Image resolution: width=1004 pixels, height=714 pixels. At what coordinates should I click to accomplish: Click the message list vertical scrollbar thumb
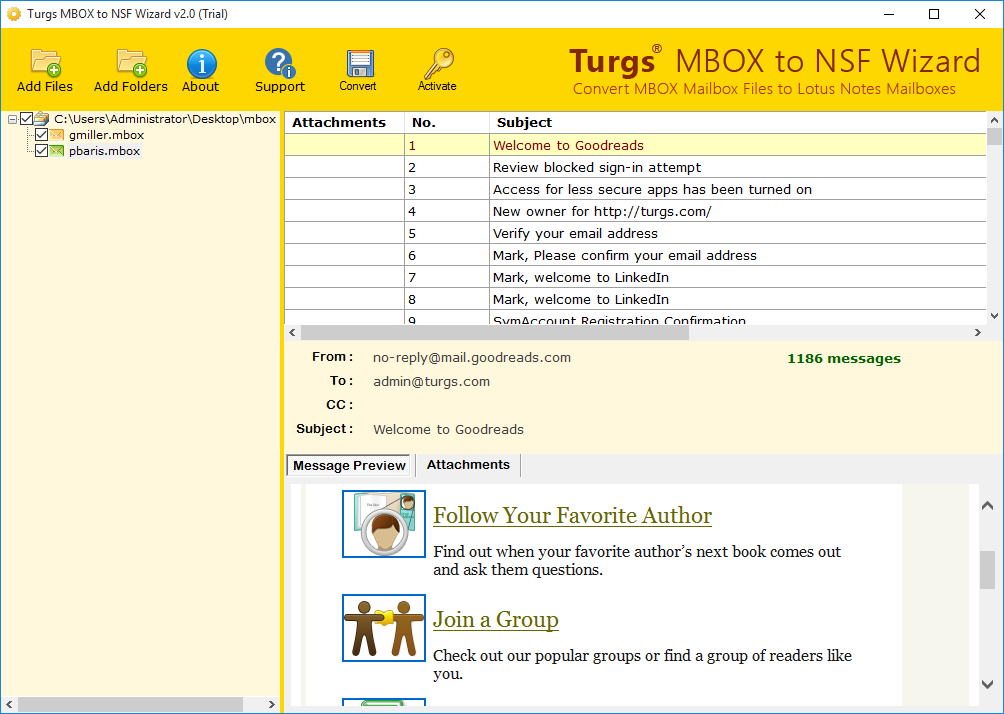[994, 136]
